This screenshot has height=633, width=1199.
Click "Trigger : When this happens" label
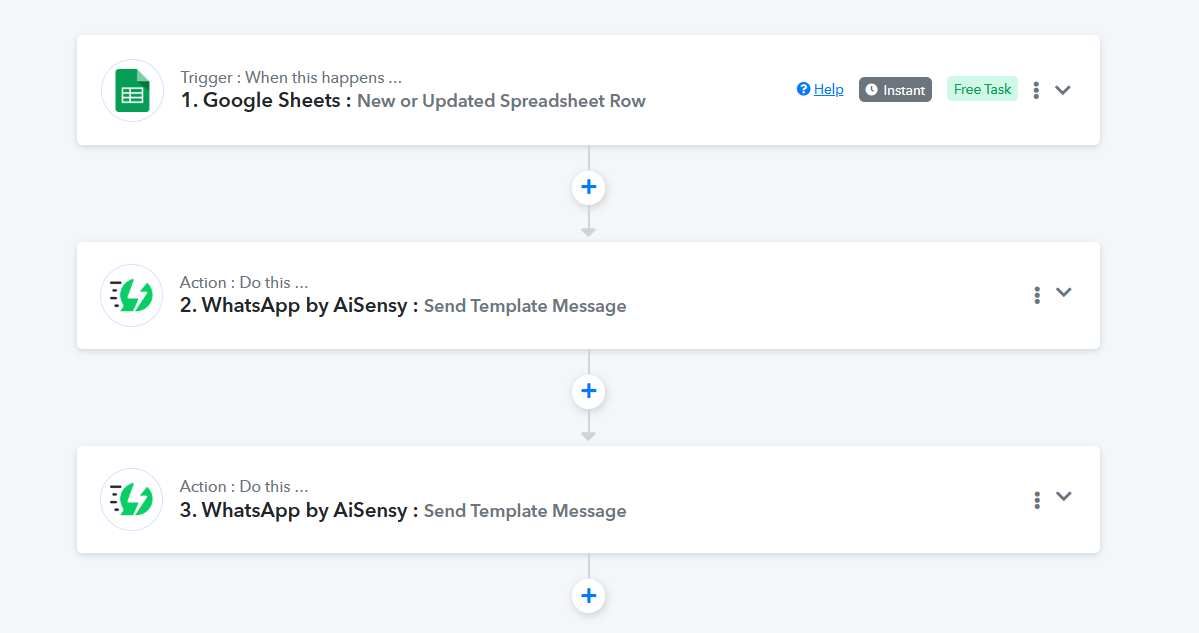point(291,77)
